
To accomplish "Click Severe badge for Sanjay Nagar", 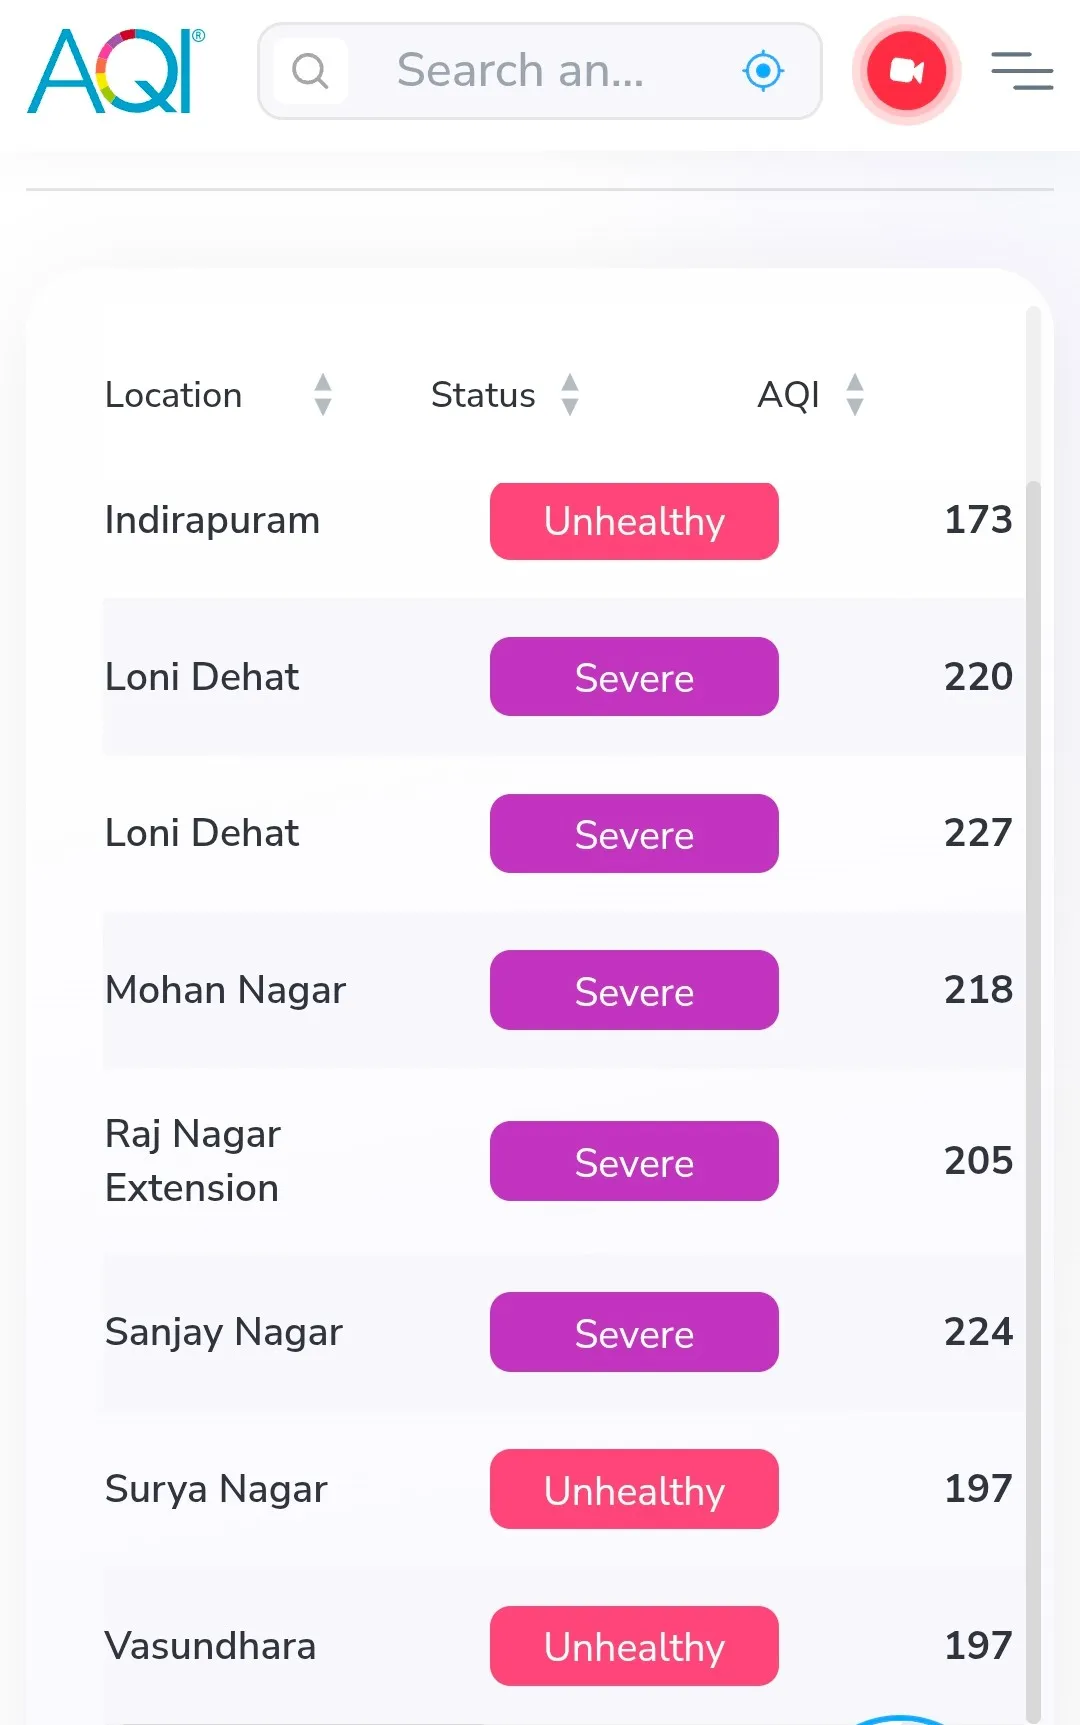I will [634, 1332].
